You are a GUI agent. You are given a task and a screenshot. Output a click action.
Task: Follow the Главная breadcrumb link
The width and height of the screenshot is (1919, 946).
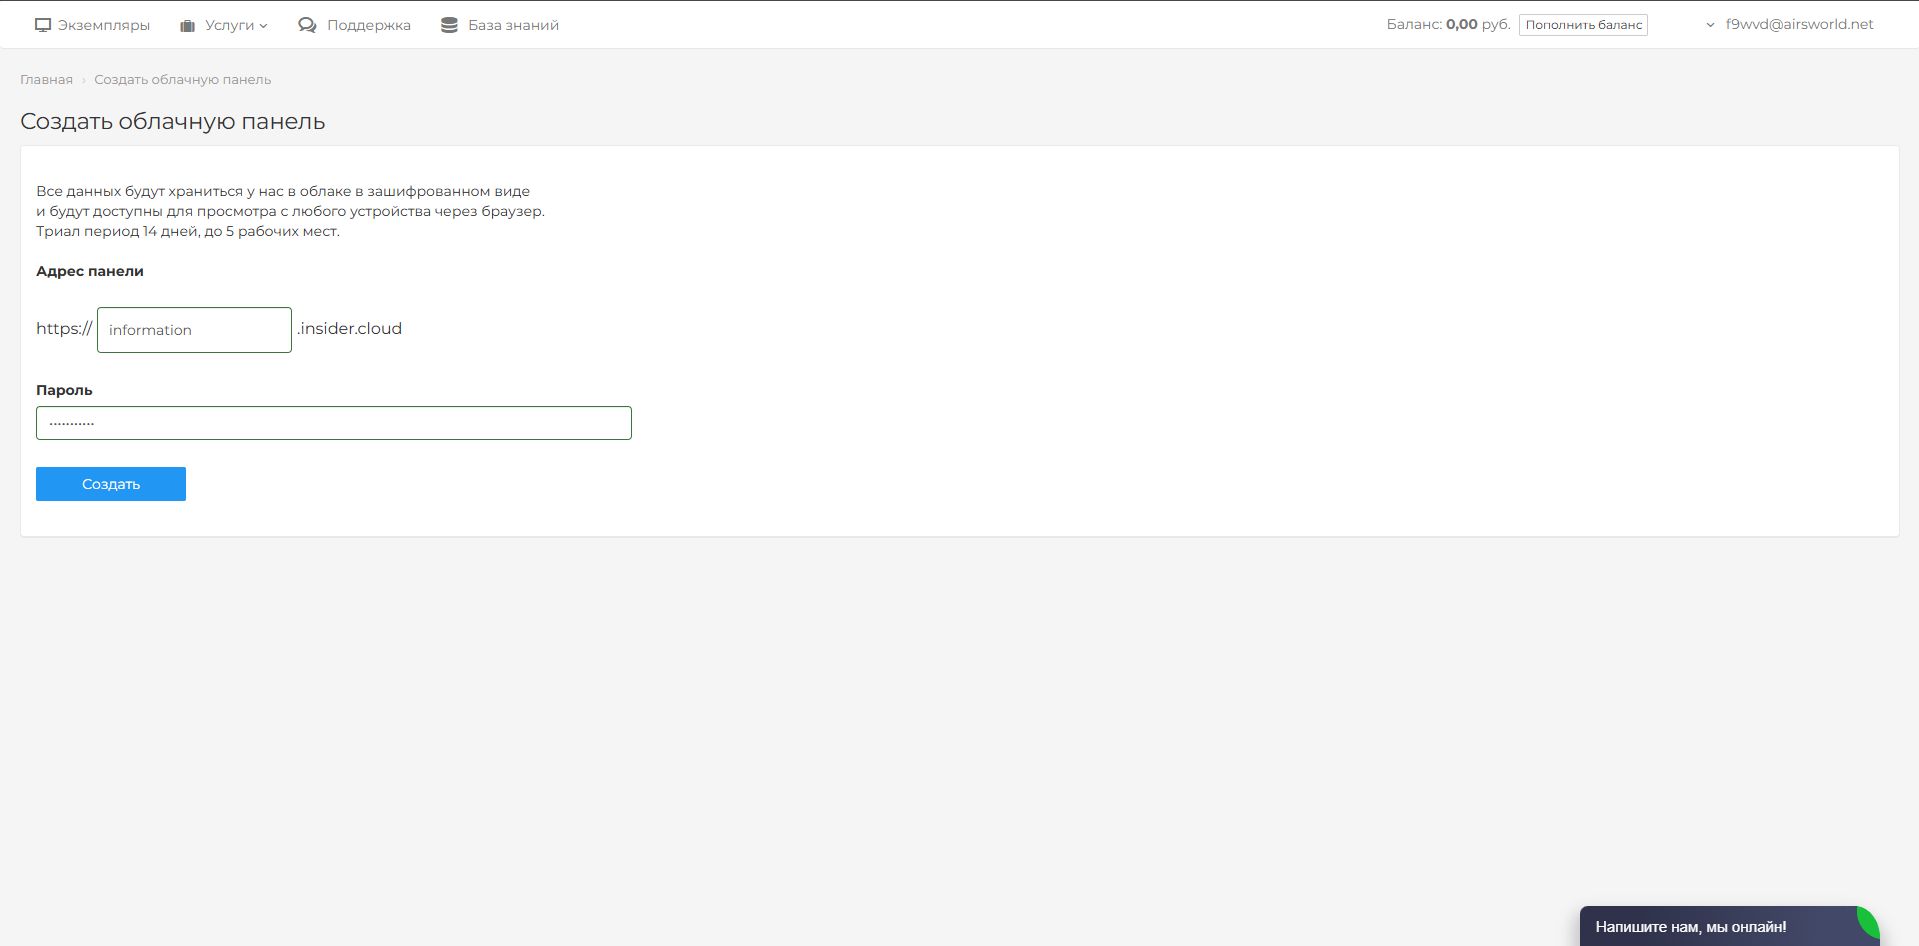(46, 79)
